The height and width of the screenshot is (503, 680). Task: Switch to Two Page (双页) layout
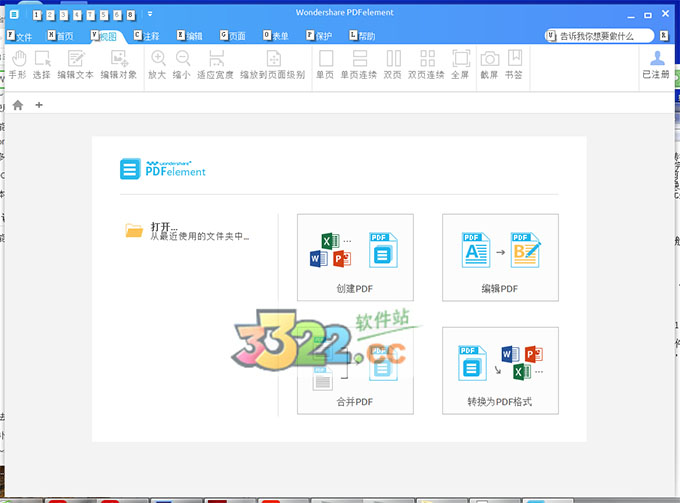point(393,65)
